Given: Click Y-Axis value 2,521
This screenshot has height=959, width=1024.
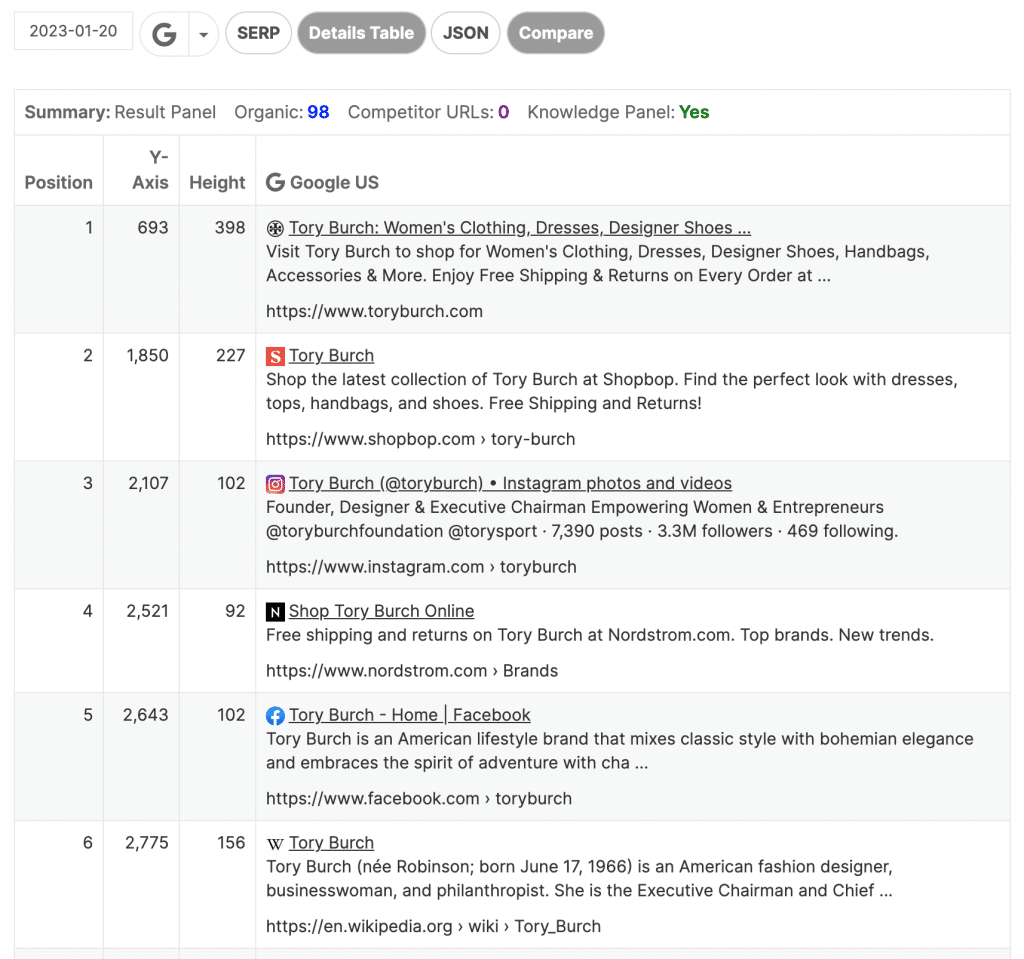Looking at the screenshot, I should [148, 611].
